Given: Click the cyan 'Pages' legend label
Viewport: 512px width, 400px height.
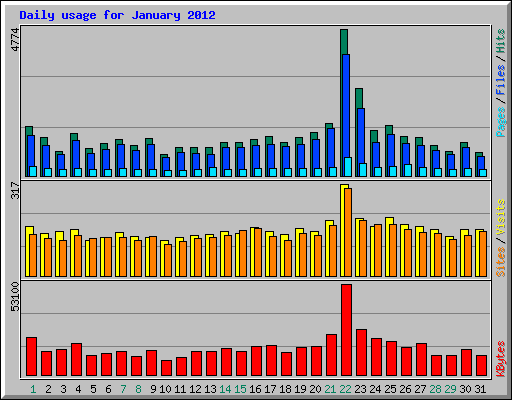Looking at the screenshot, I should [x=500, y=122].
